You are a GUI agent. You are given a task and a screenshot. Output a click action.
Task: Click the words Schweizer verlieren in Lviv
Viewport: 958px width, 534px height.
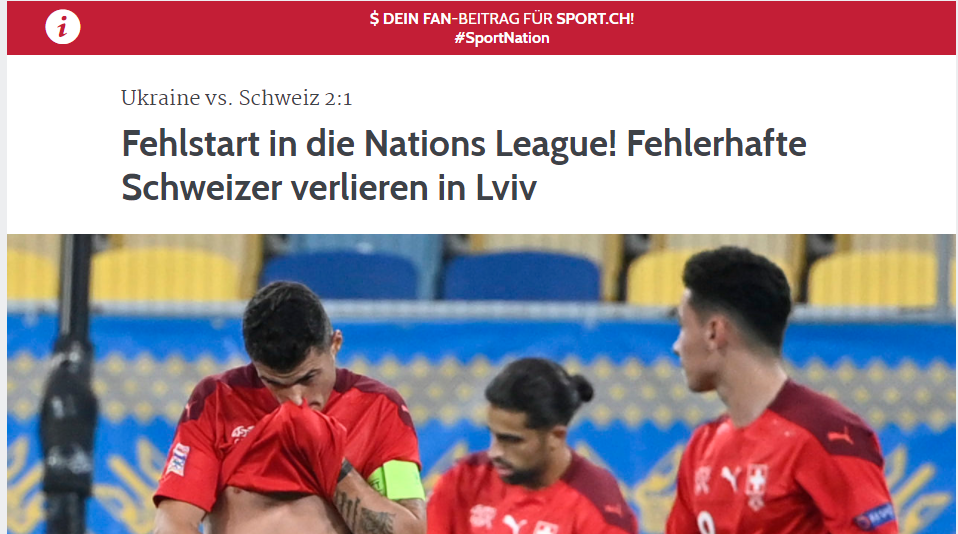[329, 187]
